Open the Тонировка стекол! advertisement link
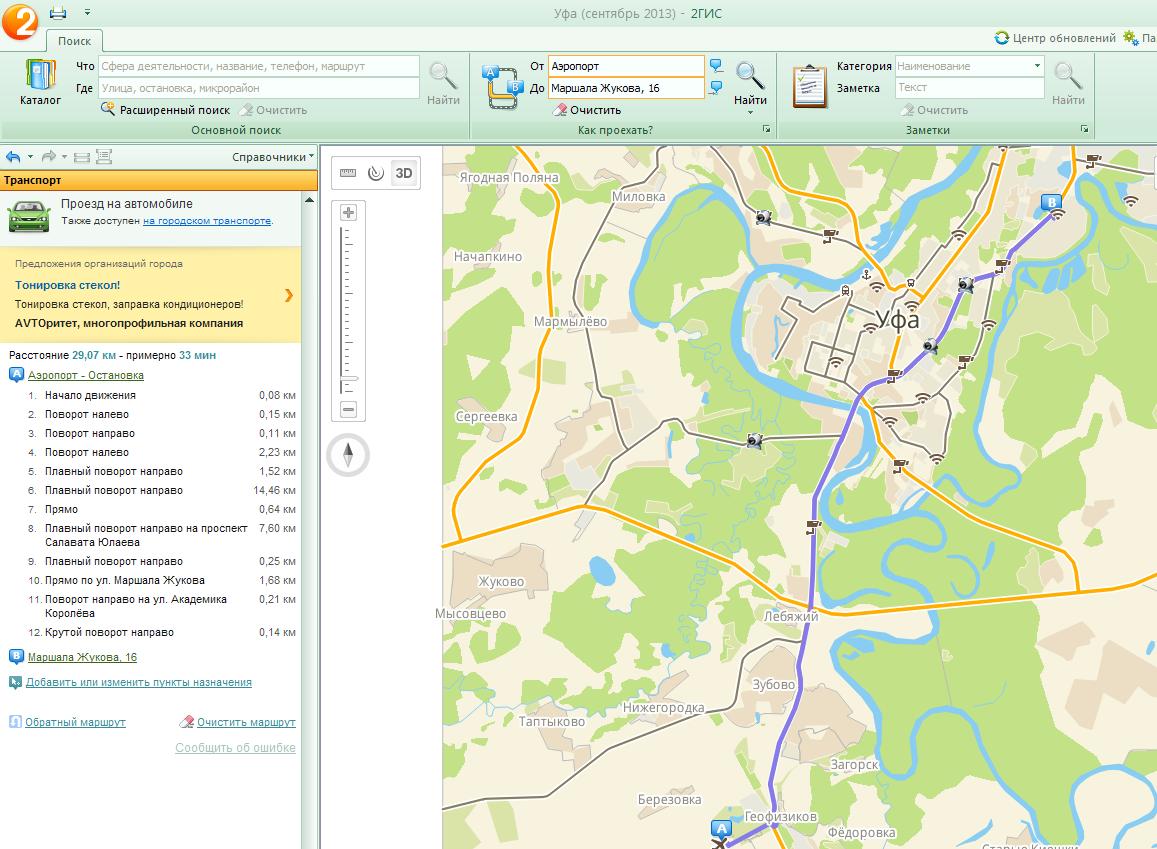 pyautogui.click(x=67, y=285)
